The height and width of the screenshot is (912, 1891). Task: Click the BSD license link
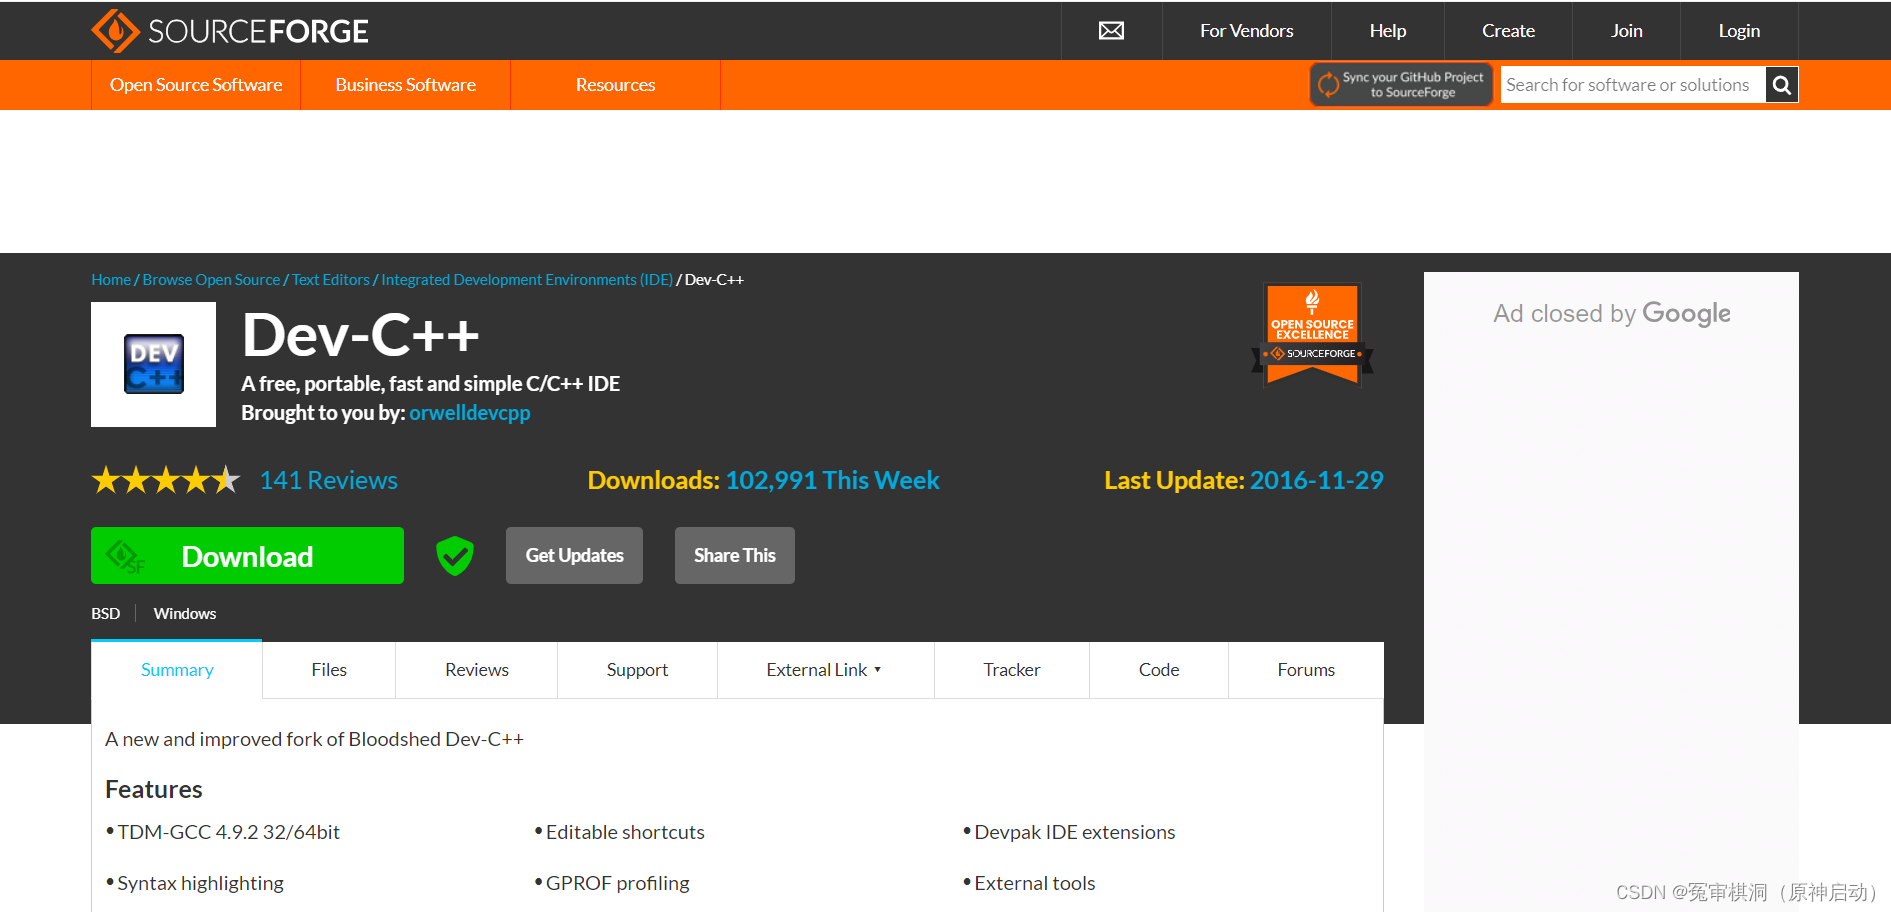coord(105,613)
